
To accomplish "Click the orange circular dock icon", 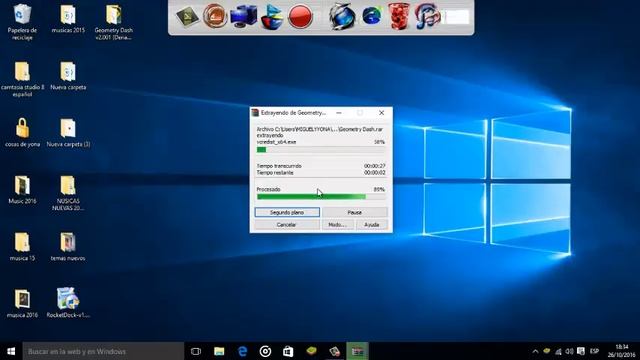I will pyautogui.click(x=215, y=16).
